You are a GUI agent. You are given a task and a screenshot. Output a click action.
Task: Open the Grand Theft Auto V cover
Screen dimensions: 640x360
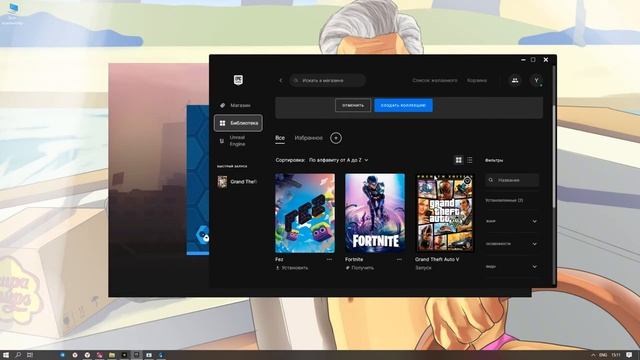tap(445, 213)
